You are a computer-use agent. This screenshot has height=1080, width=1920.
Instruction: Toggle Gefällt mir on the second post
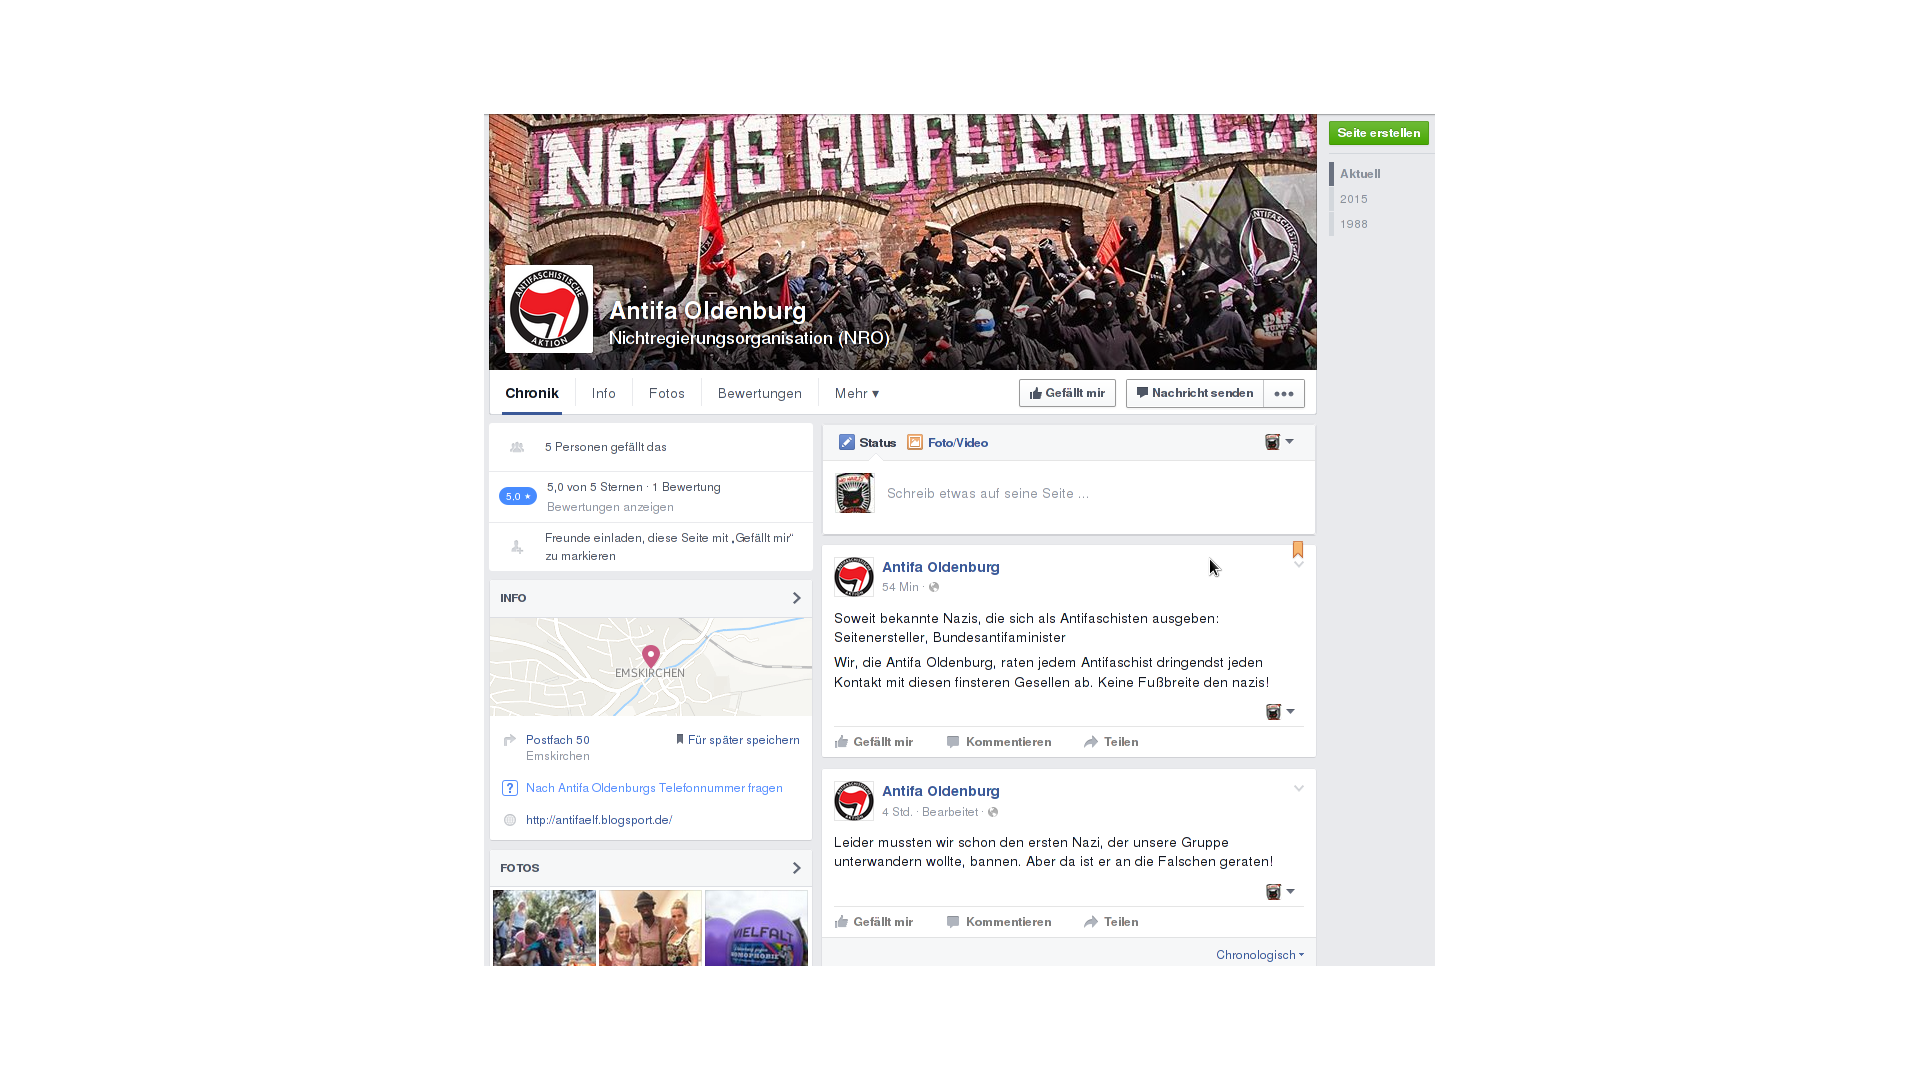click(x=874, y=922)
